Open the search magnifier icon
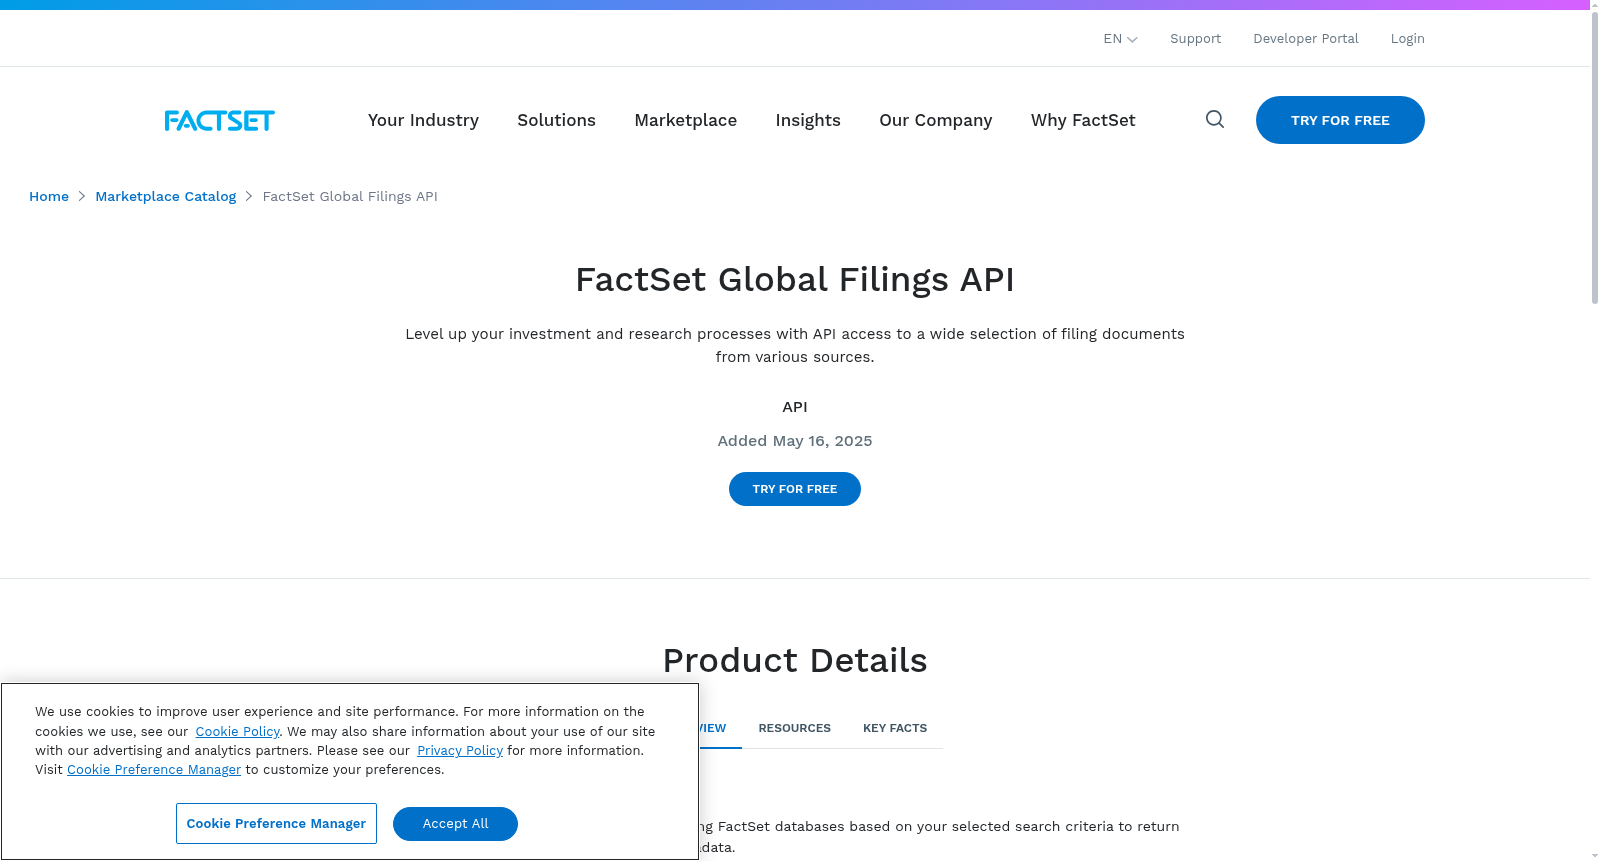This screenshot has width=1600, height=861. 1215,120
